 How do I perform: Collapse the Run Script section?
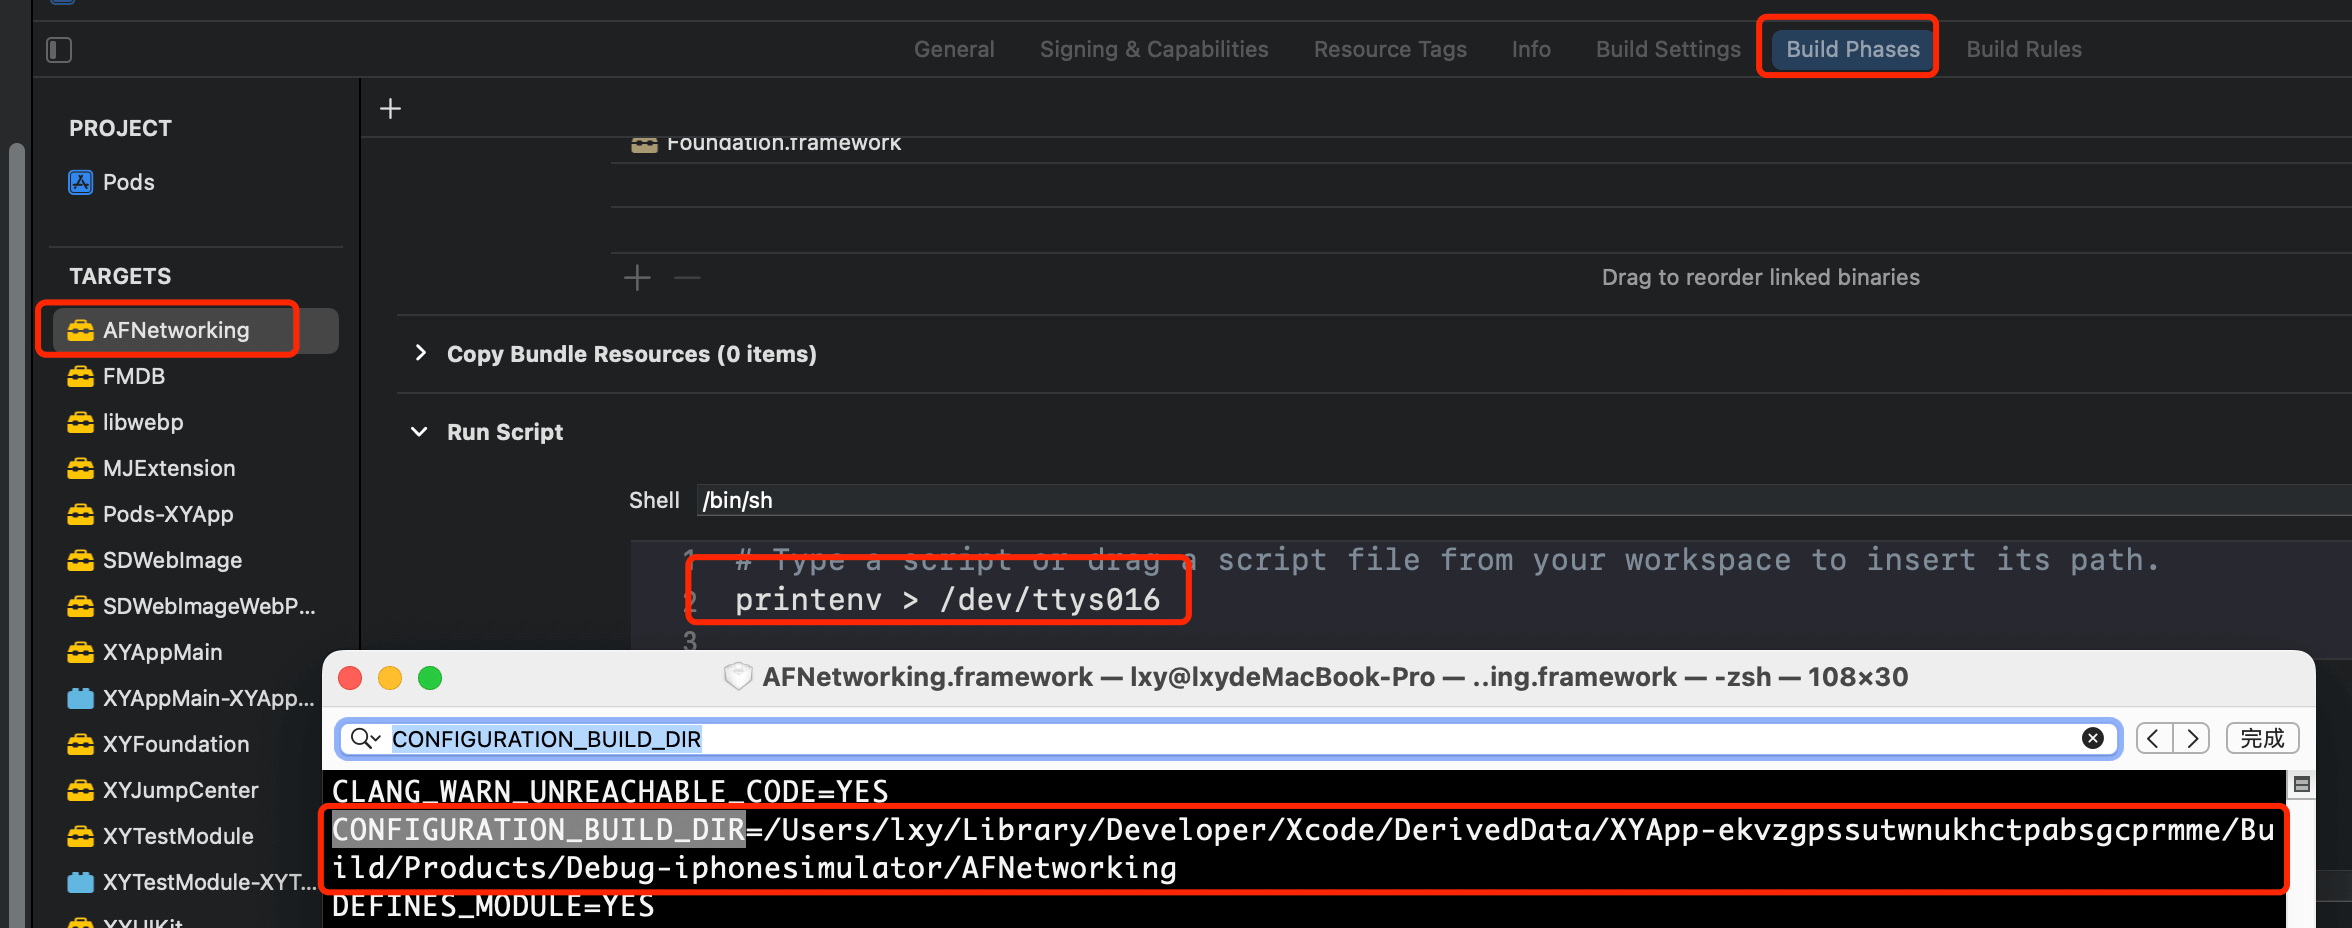click(419, 432)
